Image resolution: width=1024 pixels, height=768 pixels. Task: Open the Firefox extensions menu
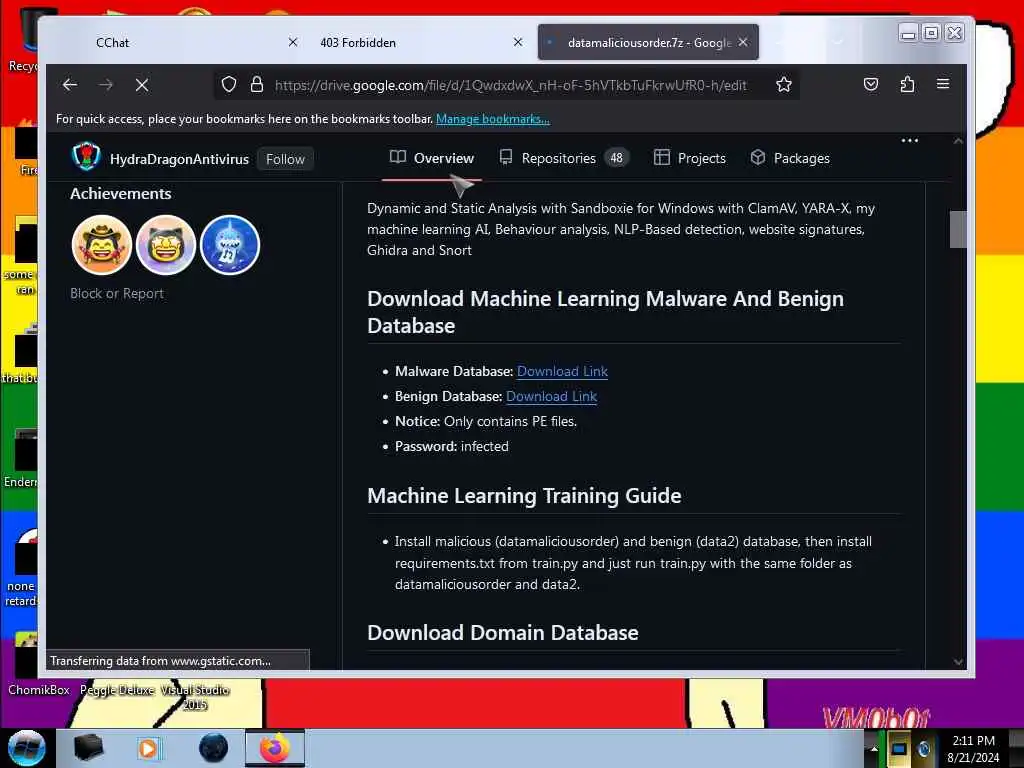pyautogui.click(x=907, y=84)
